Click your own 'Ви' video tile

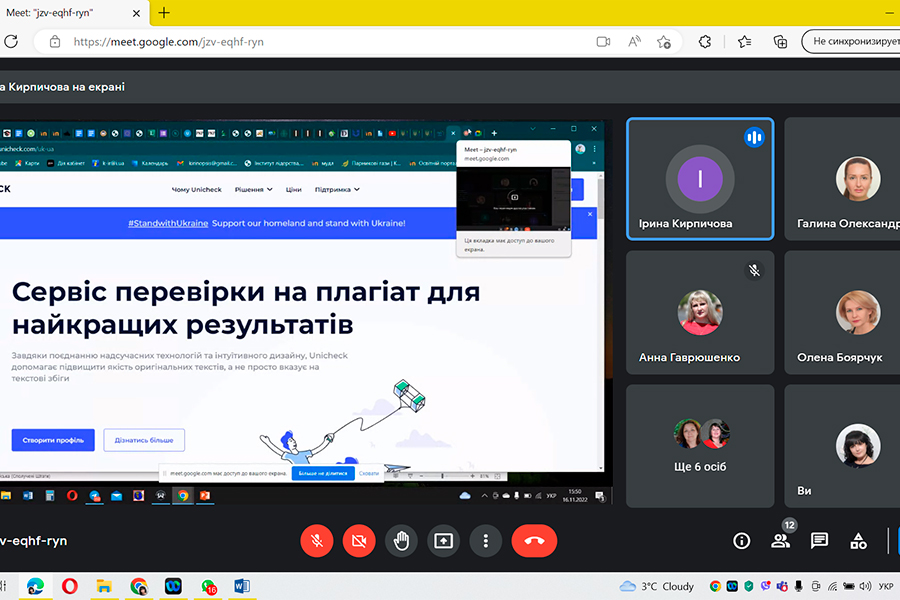point(842,446)
